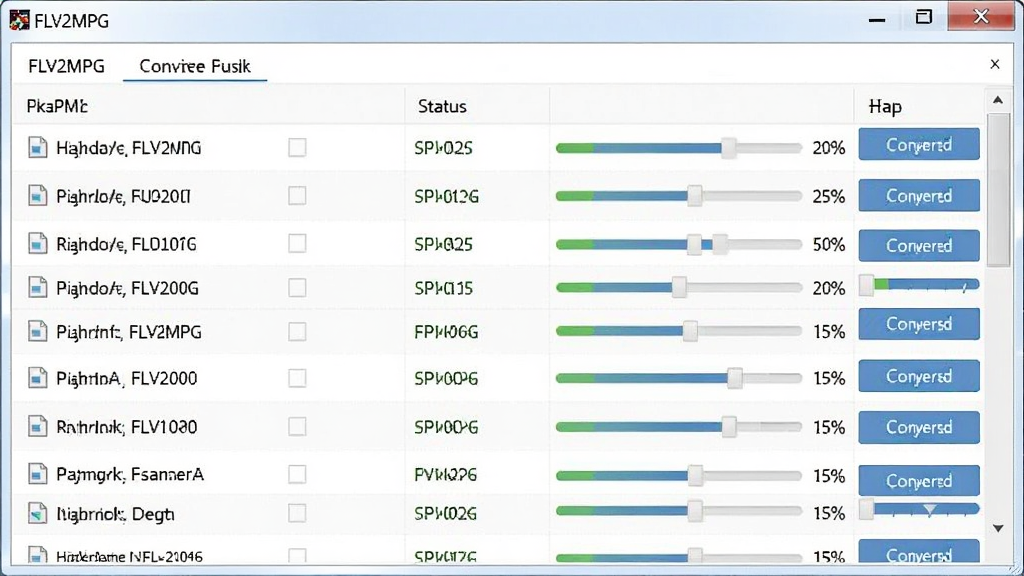Click slider handle in the 25% row
Screen dimensions: 1024x576
[x=695, y=195]
